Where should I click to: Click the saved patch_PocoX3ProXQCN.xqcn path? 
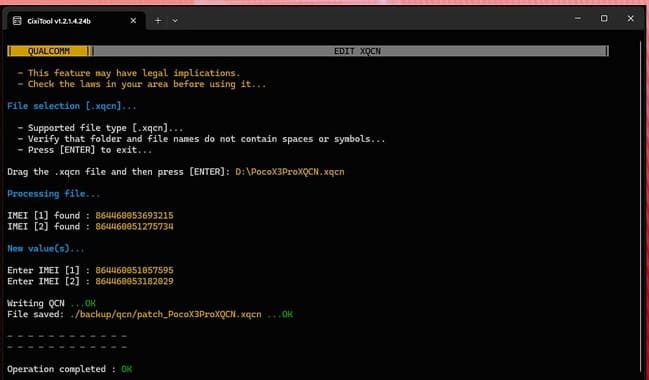point(166,314)
